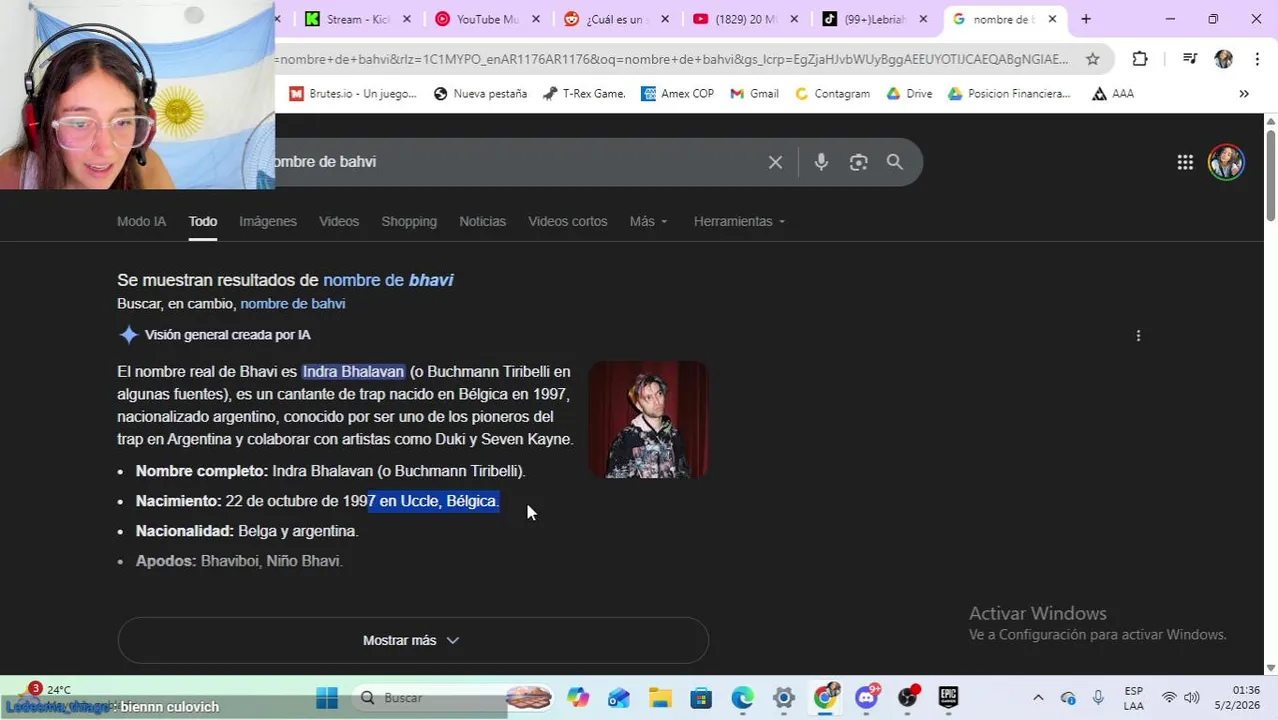Open Epic Games Launcher from the taskbar
The image size is (1278, 720).
click(948, 698)
